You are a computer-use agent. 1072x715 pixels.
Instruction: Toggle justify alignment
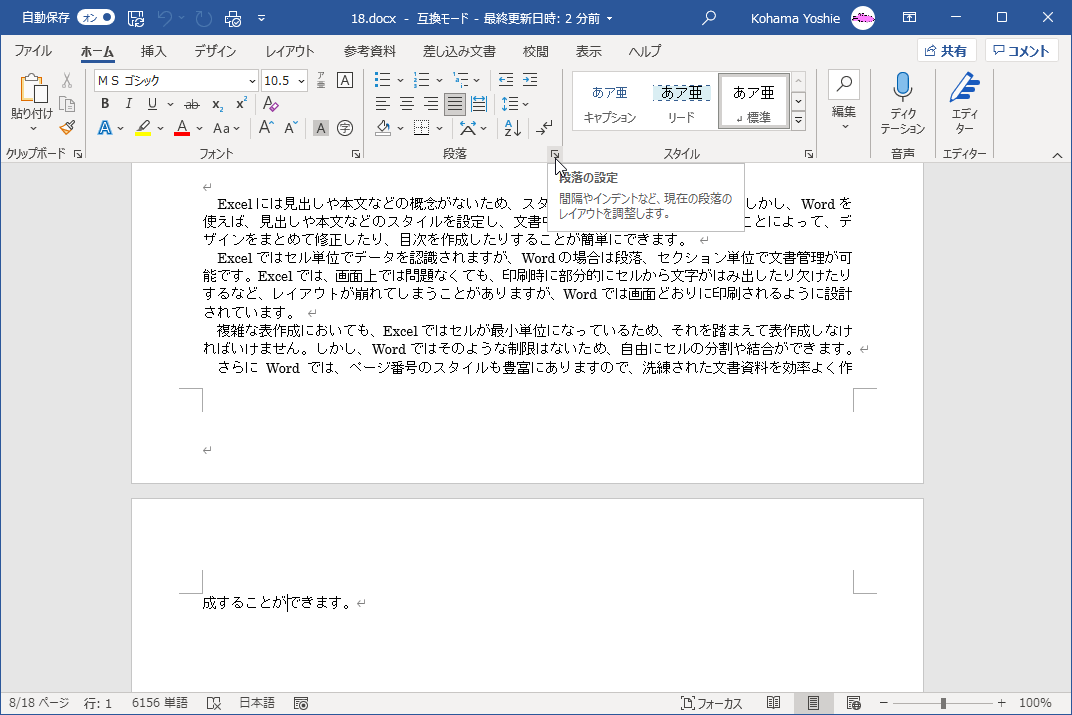coord(455,104)
